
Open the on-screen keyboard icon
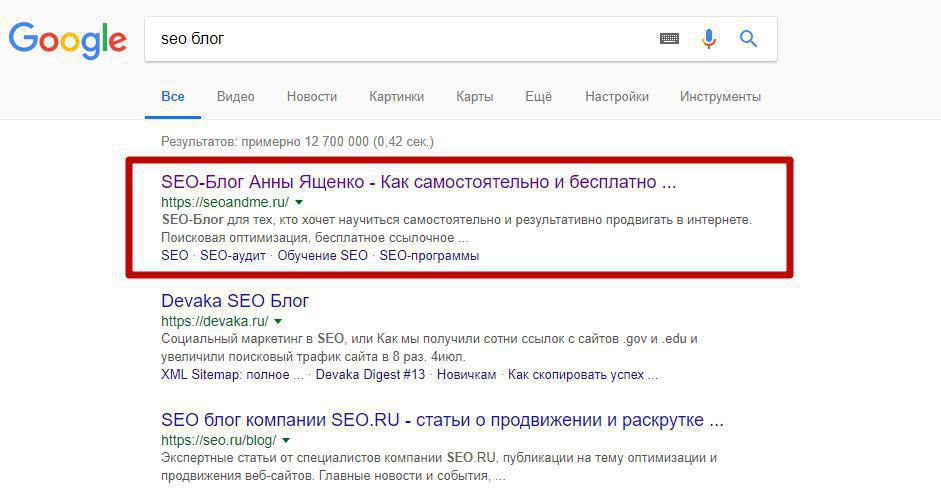click(669, 39)
